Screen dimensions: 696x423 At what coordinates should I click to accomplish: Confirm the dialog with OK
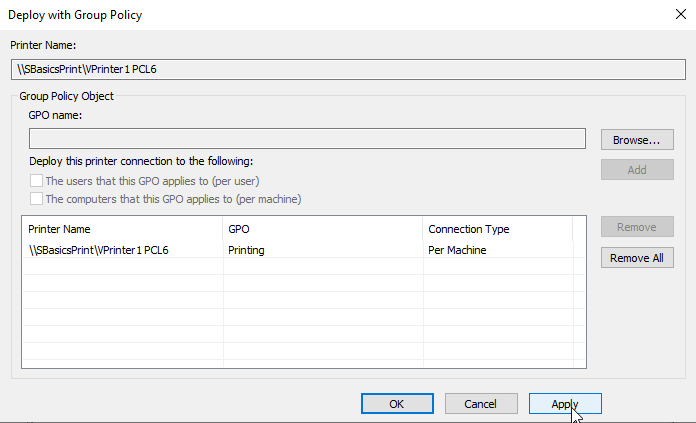click(x=397, y=403)
